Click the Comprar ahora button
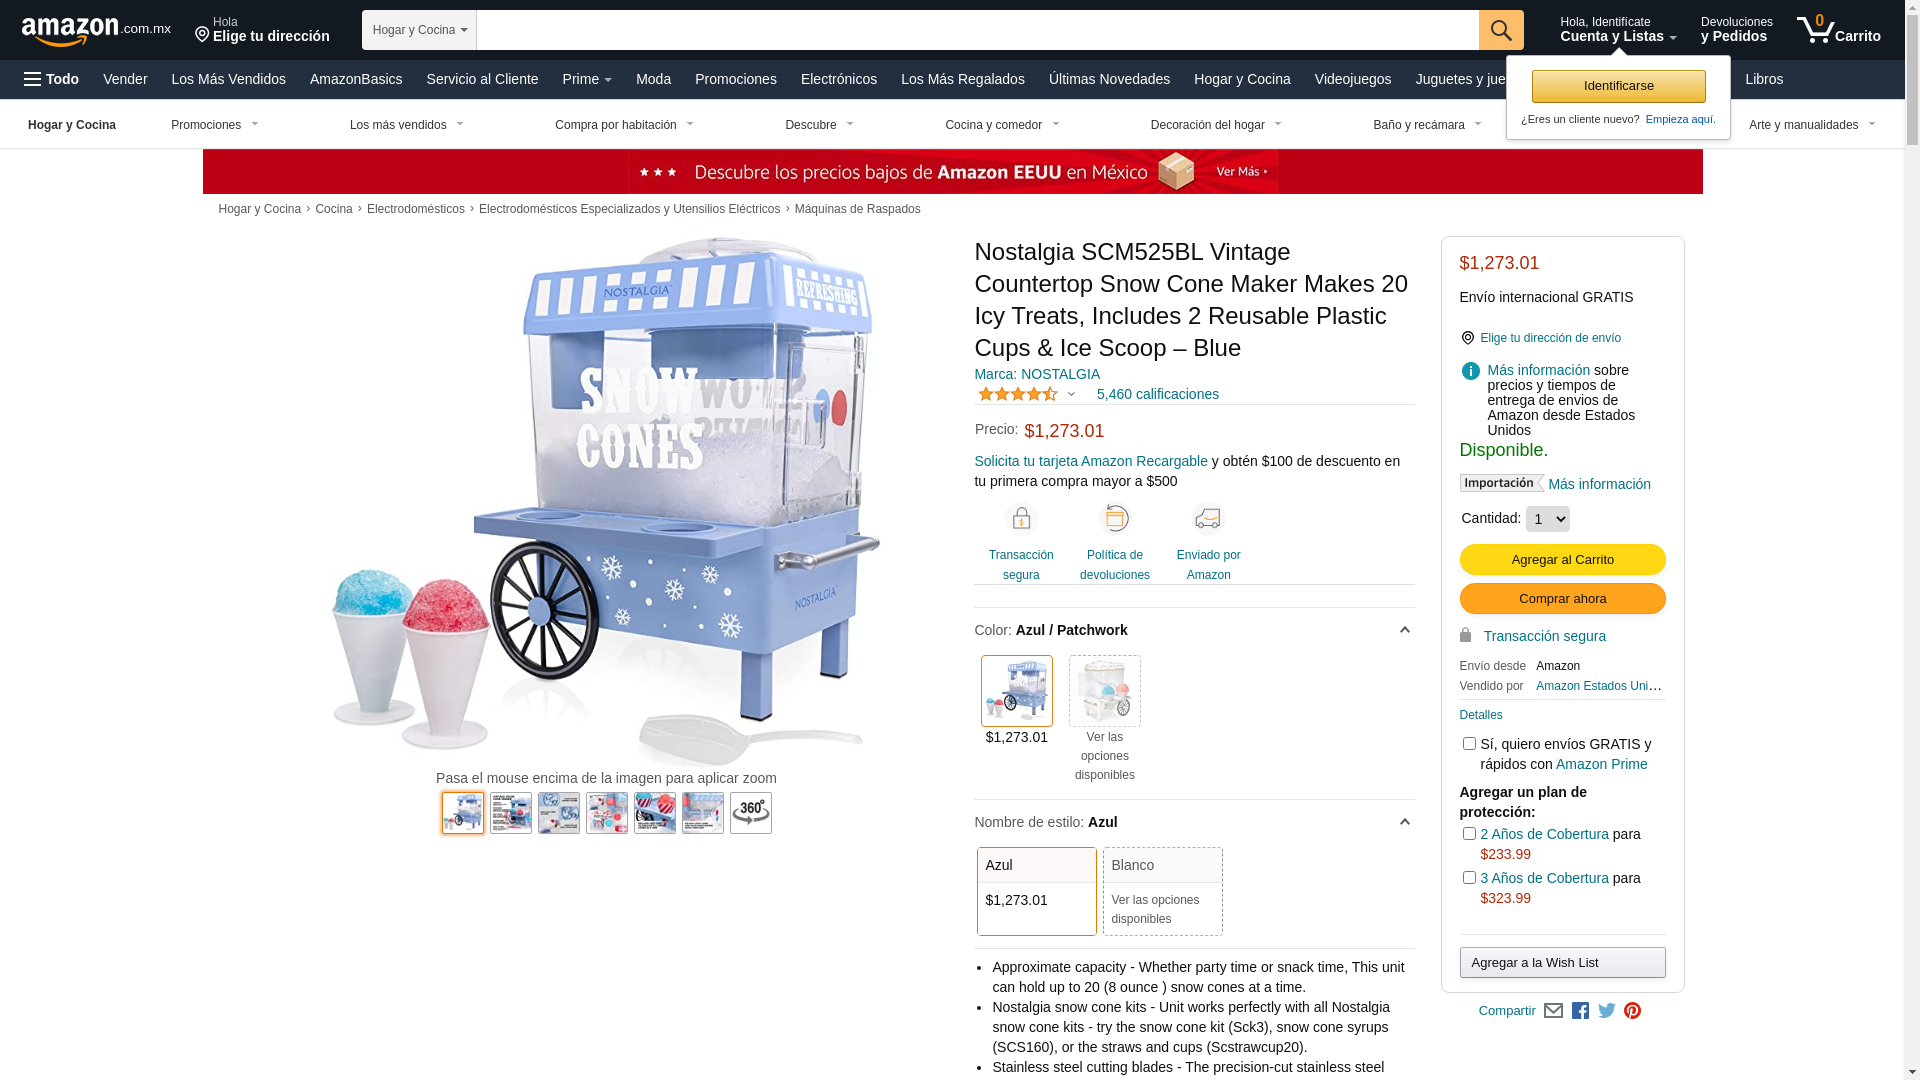Screen dimensions: 1920x1080 tap(1562, 599)
